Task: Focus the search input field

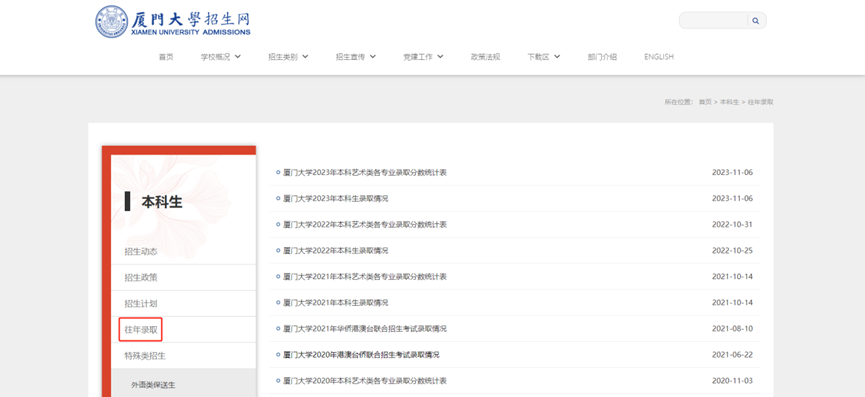Action: [x=714, y=21]
